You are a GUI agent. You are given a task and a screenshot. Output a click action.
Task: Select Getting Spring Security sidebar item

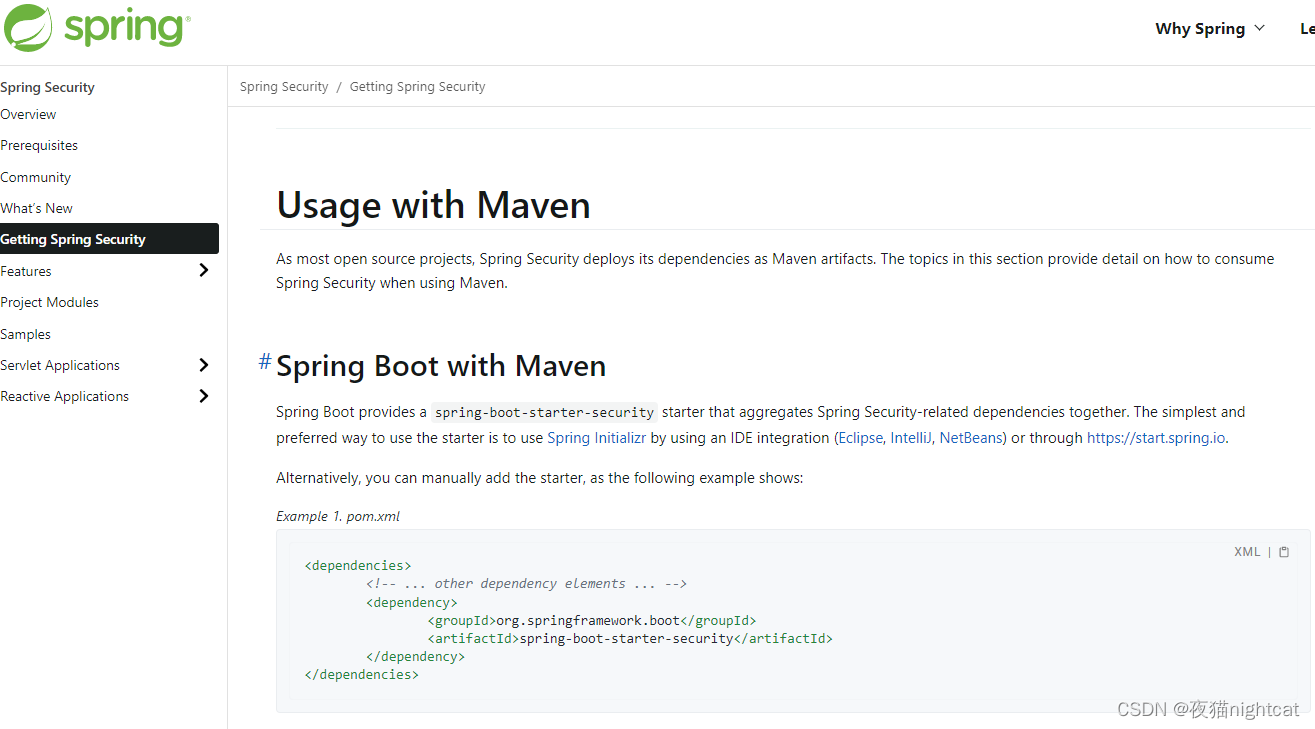pyautogui.click(x=73, y=239)
